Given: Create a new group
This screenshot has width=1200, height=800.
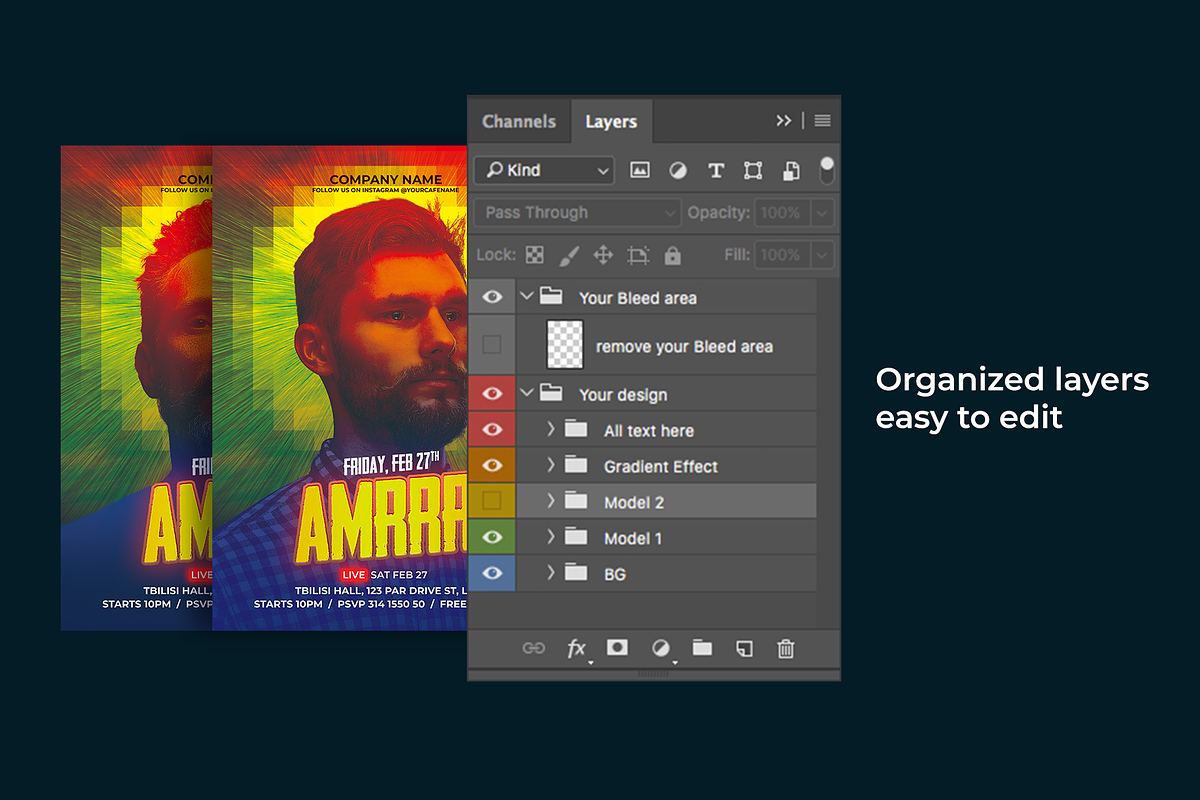Looking at the screenshot, I should (x=702, y=648).
